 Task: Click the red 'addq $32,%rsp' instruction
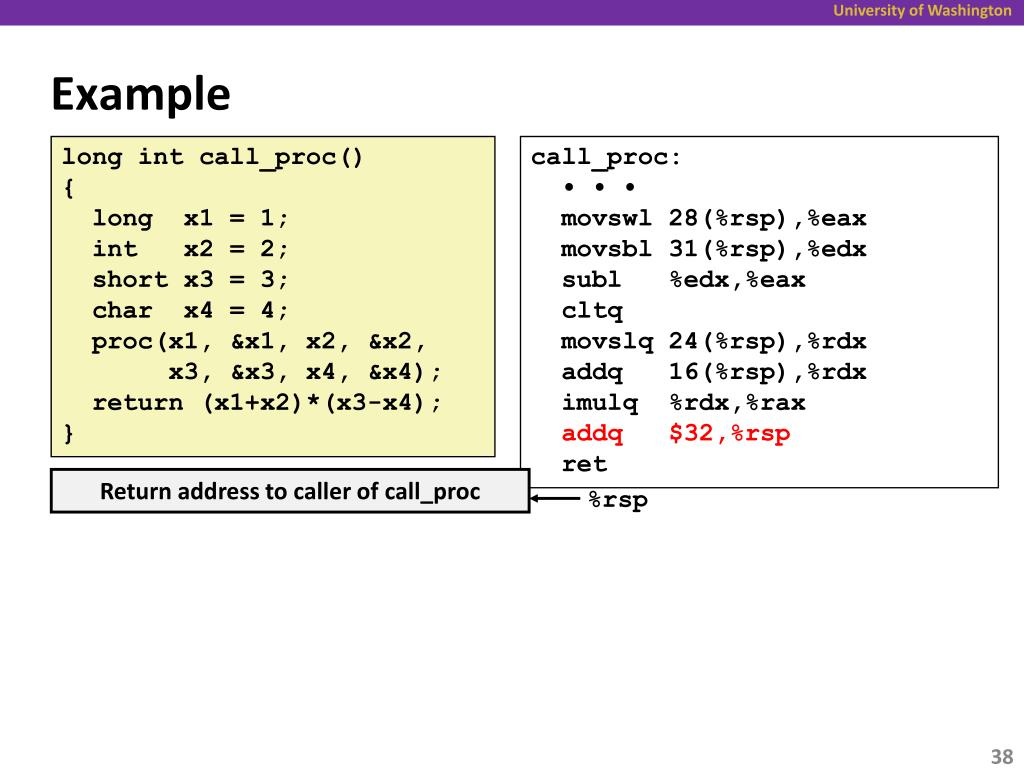tap(676, 433)
